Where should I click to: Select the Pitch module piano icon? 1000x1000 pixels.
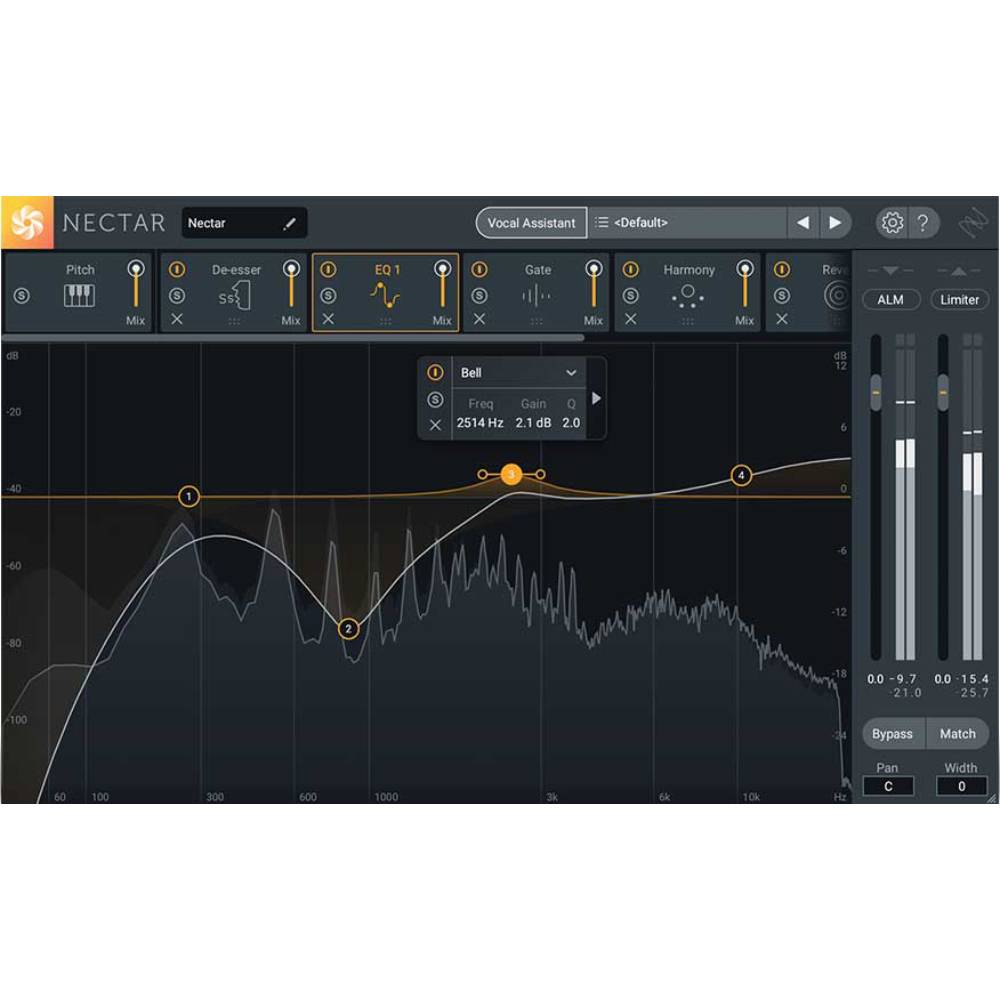[80, 296]
